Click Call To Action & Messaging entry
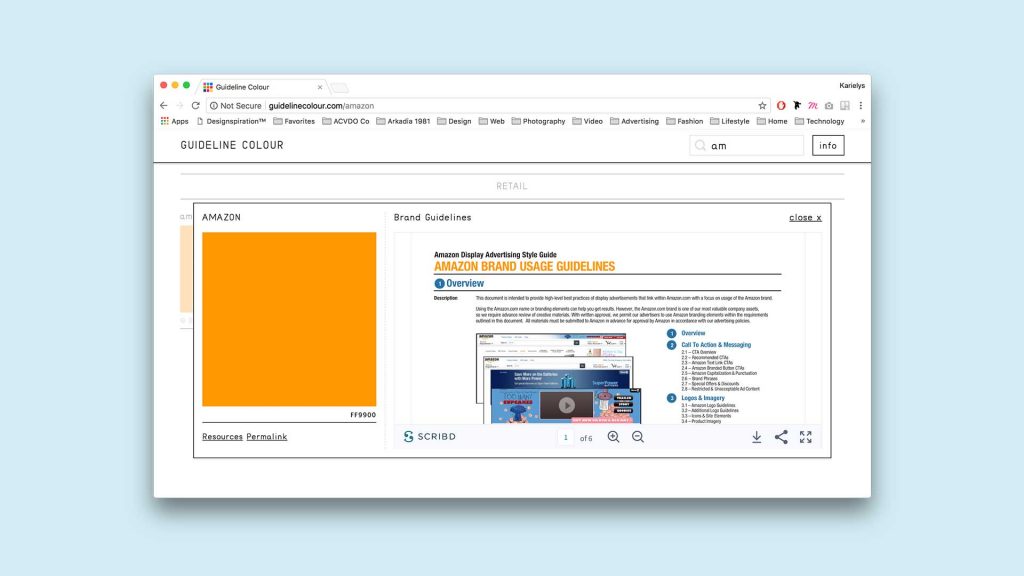 coord(716,345)
